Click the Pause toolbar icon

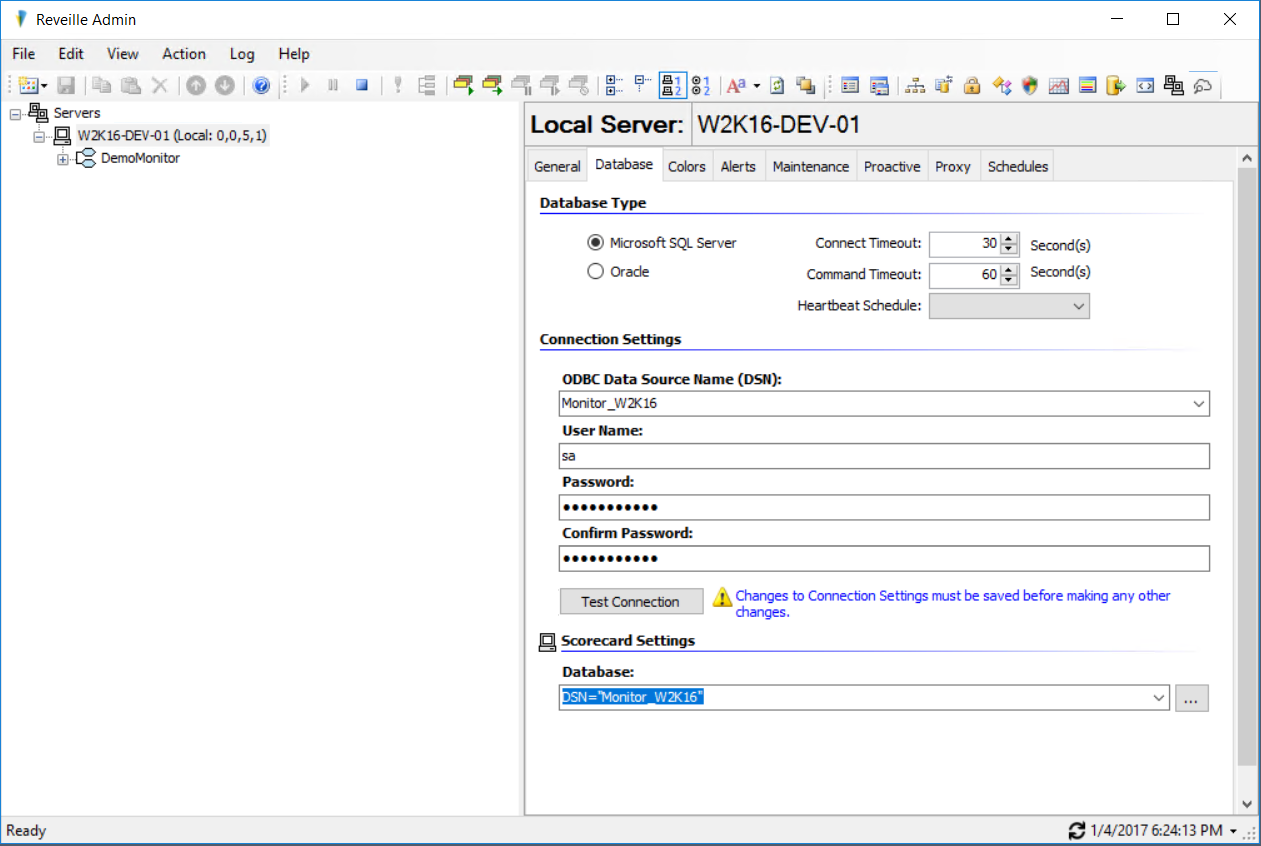point(334,86)
